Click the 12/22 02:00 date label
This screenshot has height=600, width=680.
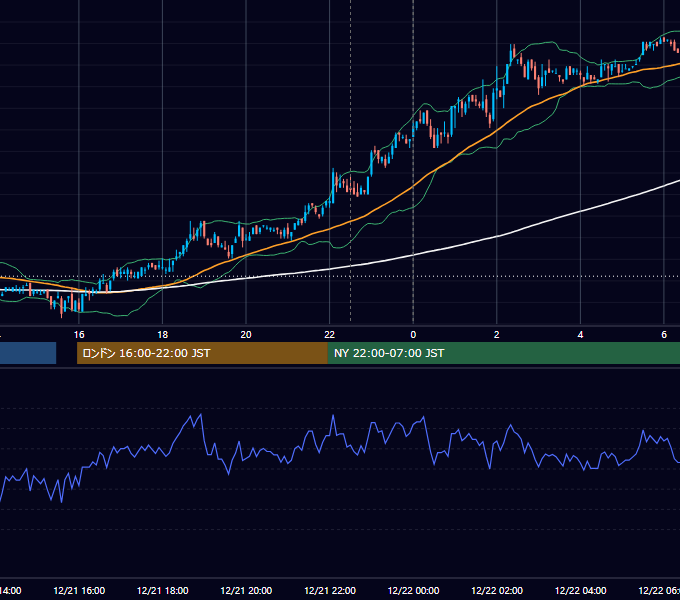tap(497, 591)
